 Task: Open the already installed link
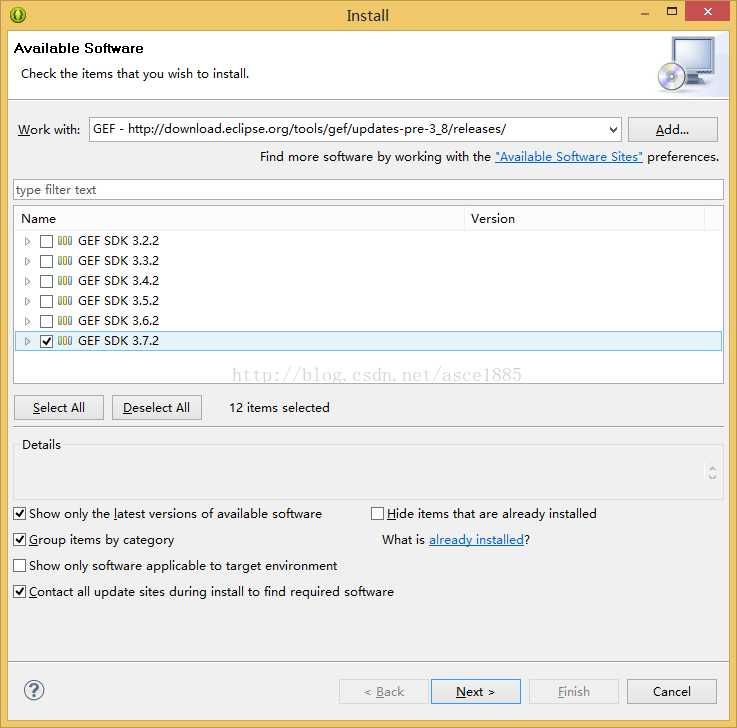pyautogui.click(x=476, y=540)
